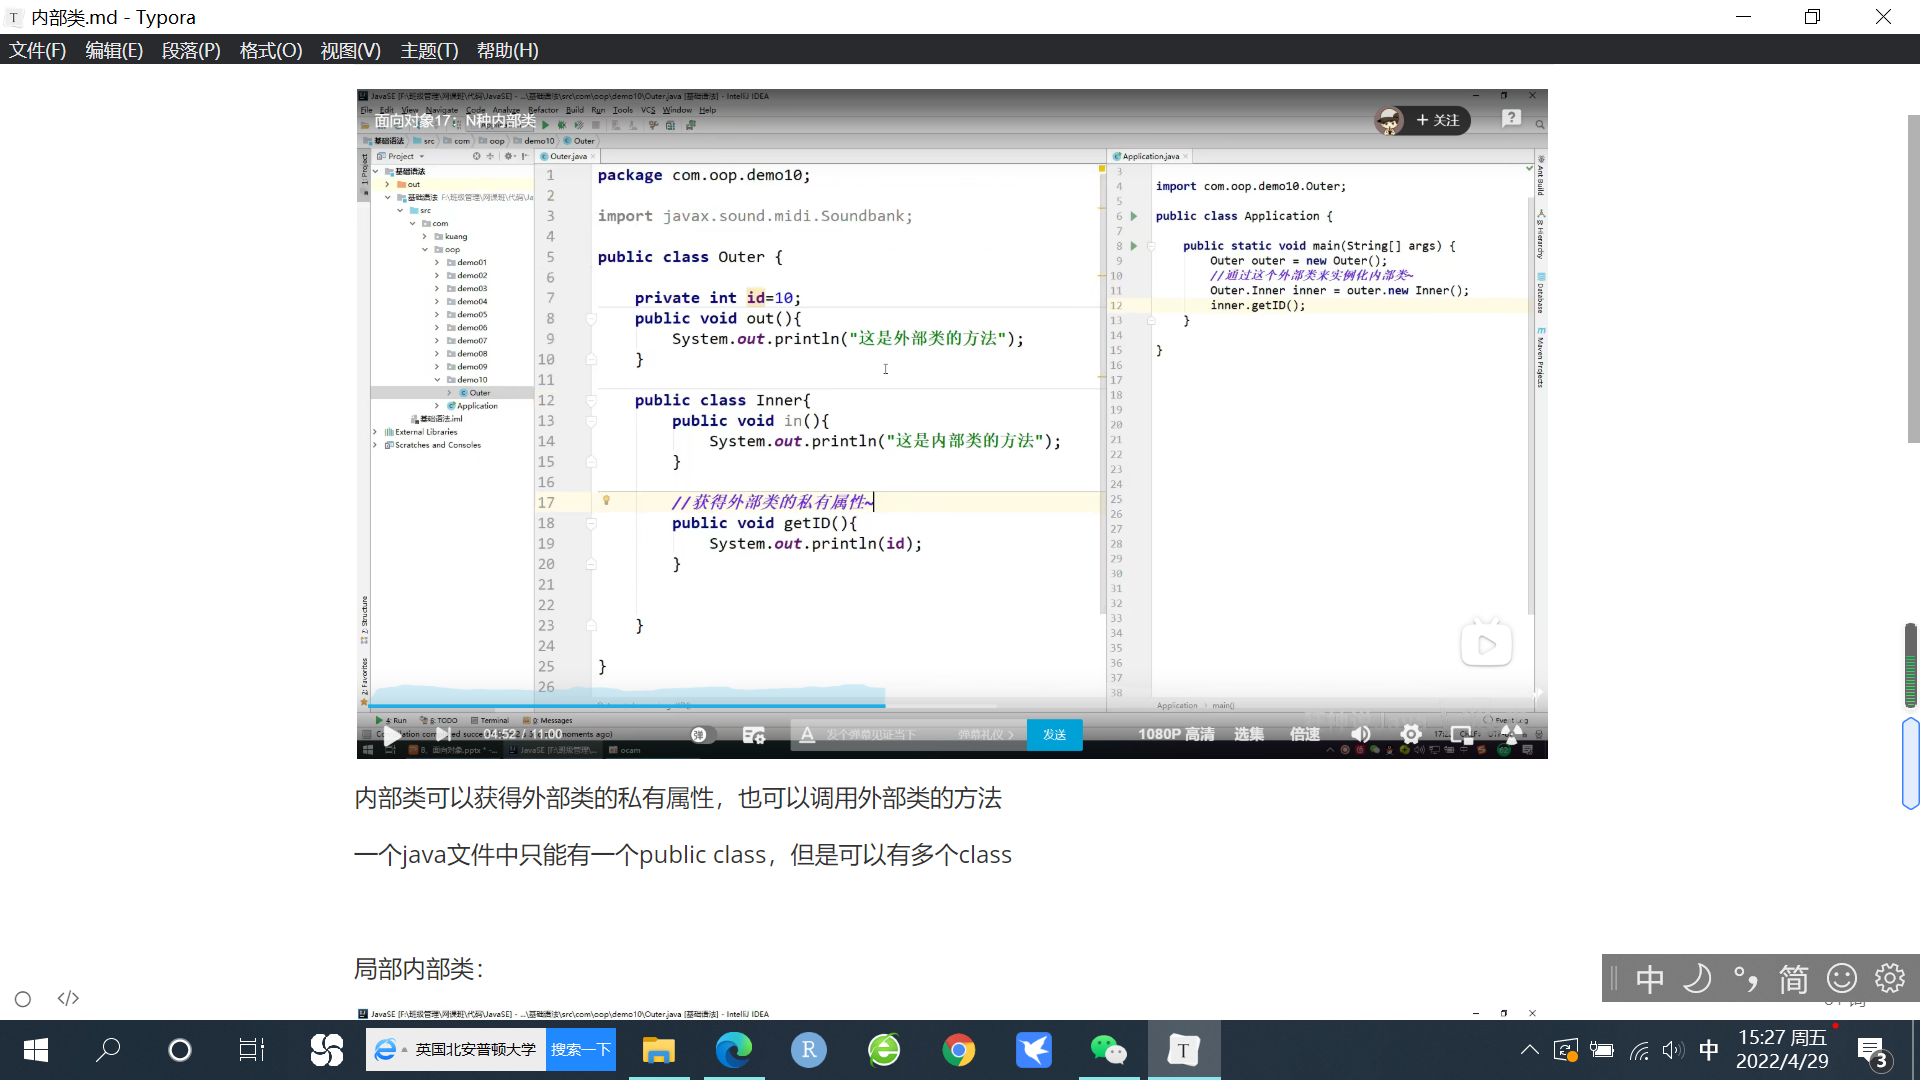Open the 视图(V) view menu
The image size is (1920, 1080).
(x=350, y=50)
